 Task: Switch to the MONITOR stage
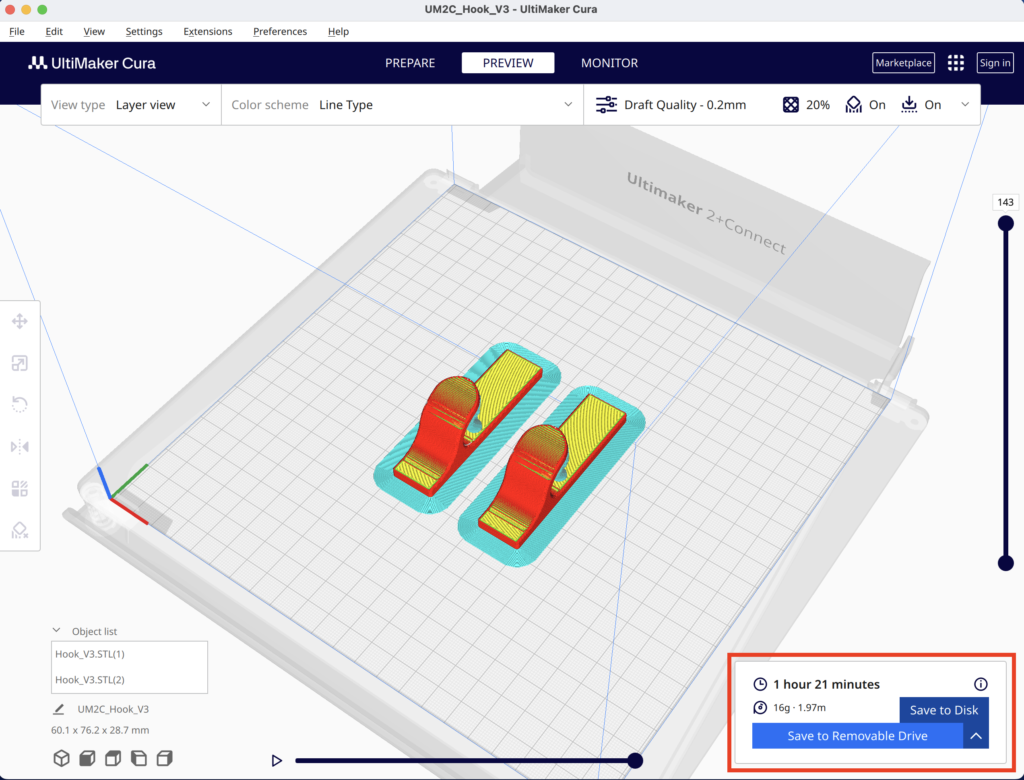609,63
